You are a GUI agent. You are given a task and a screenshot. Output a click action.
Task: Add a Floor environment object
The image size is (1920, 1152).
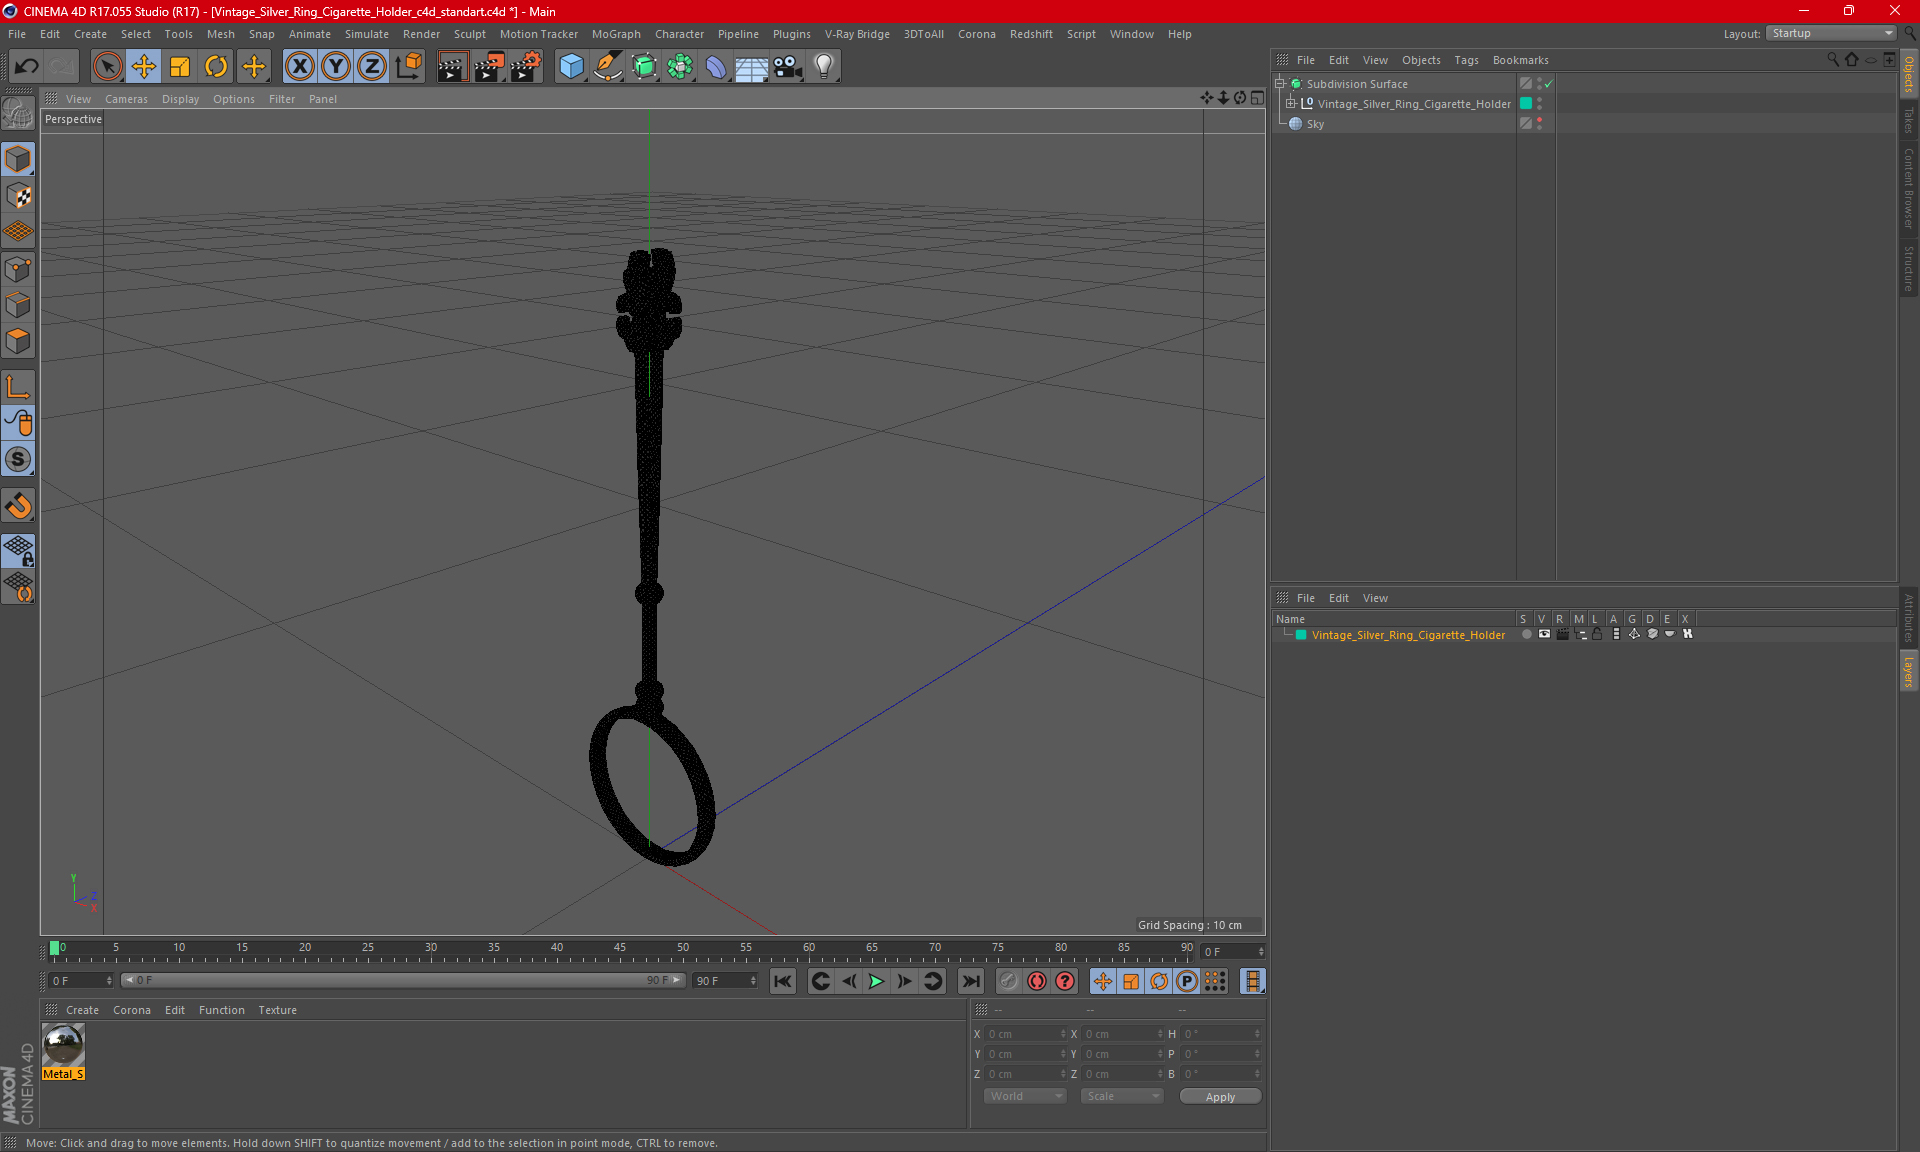(x=751, y=66)
